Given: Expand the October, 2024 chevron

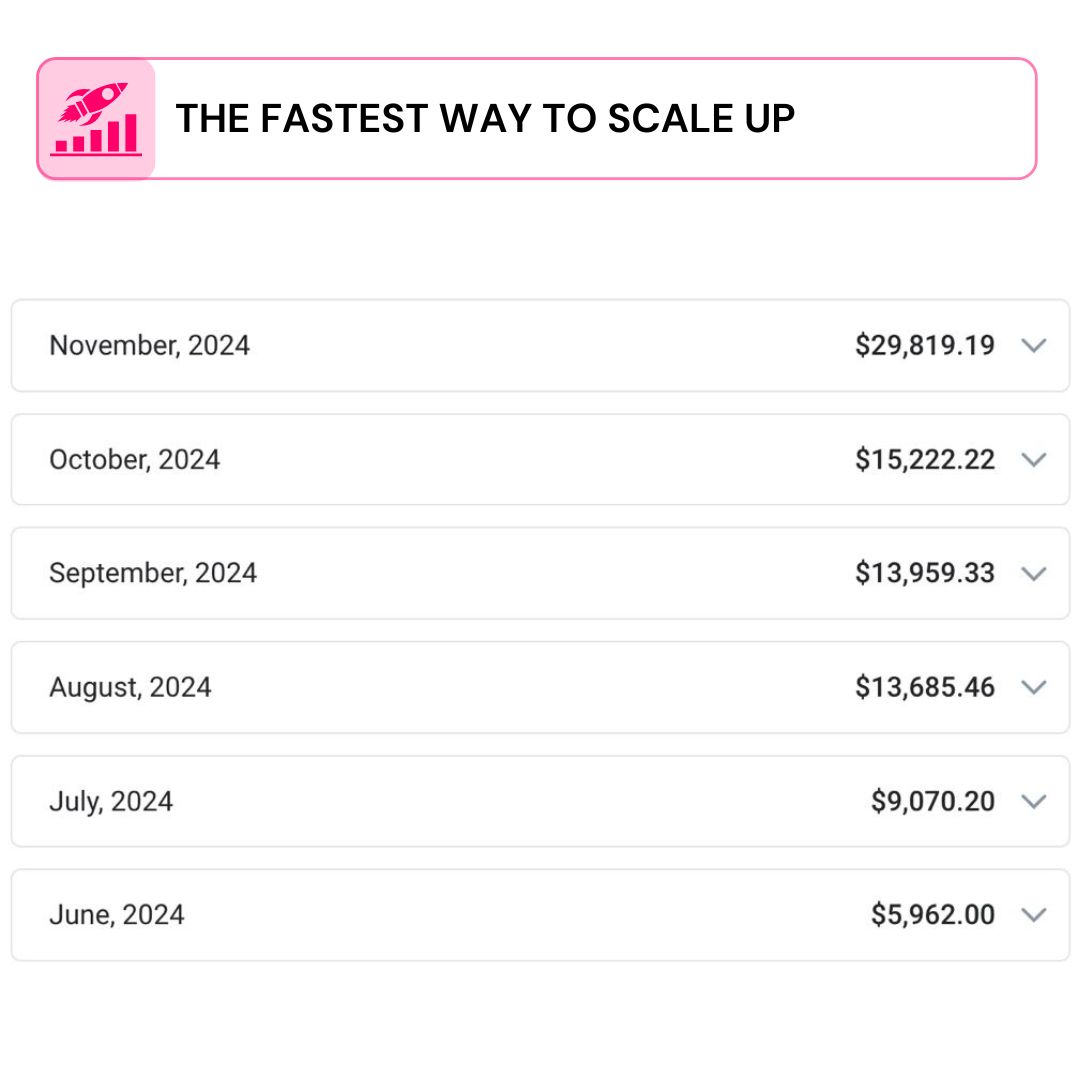Looking at the screenshot, I should point(1034,460).
